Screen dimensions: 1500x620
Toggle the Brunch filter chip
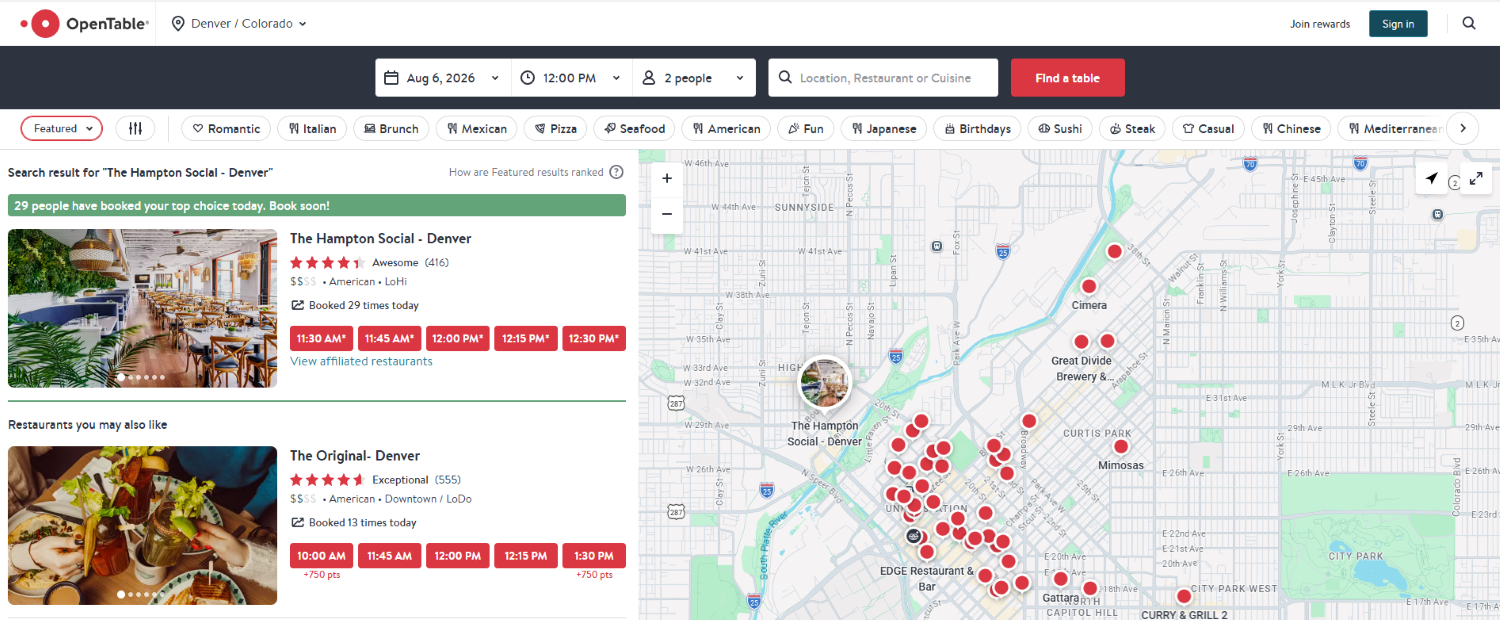coord(391,128)
